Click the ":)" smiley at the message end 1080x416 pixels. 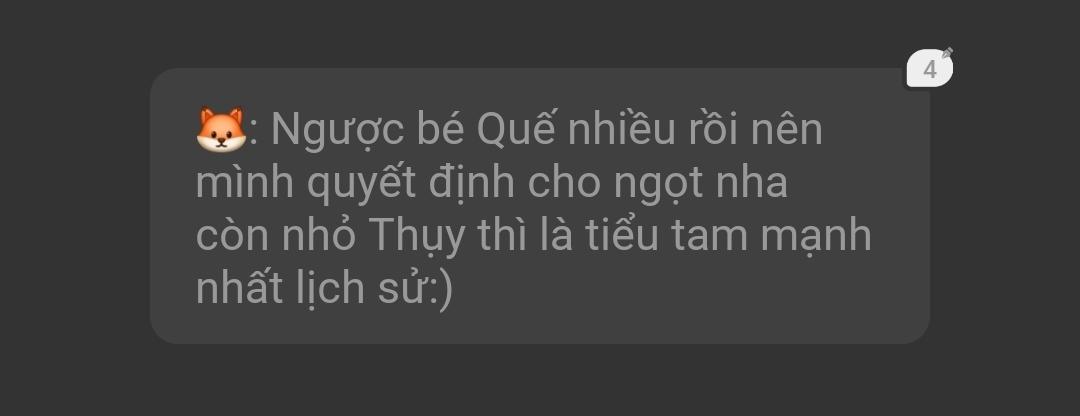437,290
